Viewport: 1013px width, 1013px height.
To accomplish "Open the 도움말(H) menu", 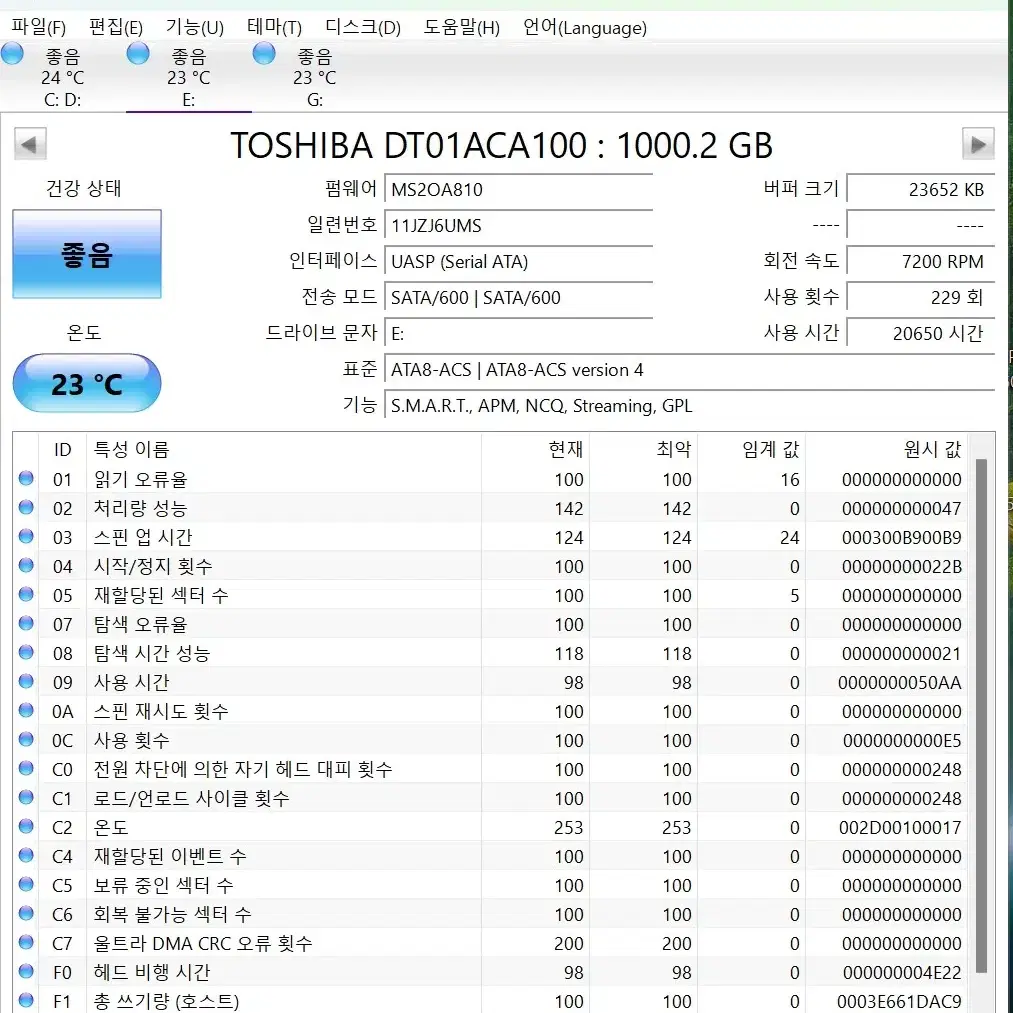I will [461, 27].
